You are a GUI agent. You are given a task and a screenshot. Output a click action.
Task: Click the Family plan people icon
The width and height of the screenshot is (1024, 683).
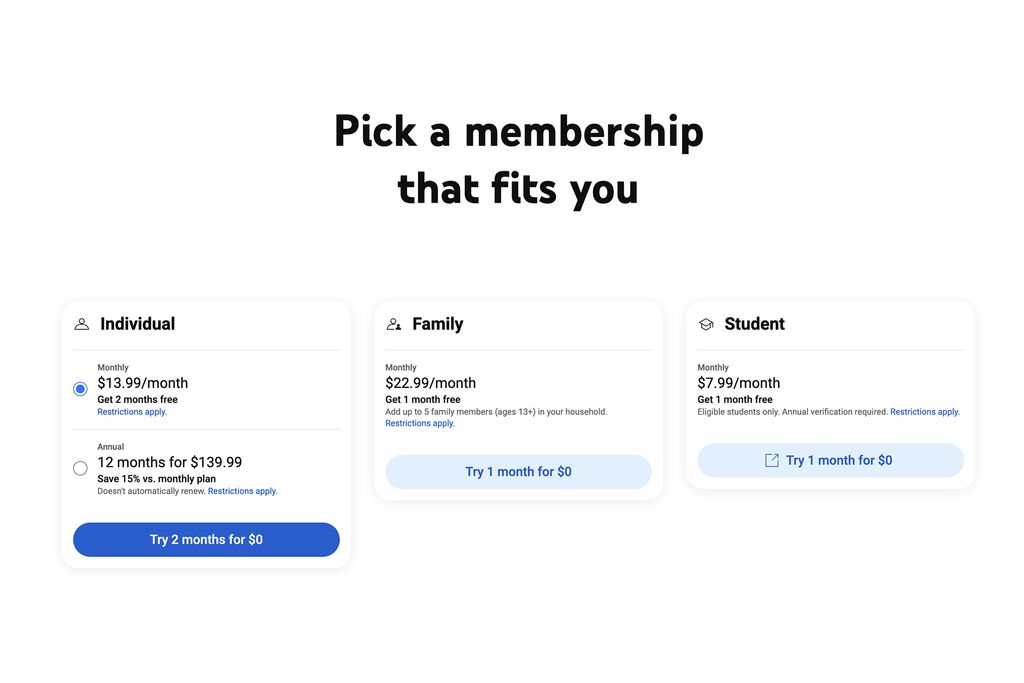[x=394, y=324]
